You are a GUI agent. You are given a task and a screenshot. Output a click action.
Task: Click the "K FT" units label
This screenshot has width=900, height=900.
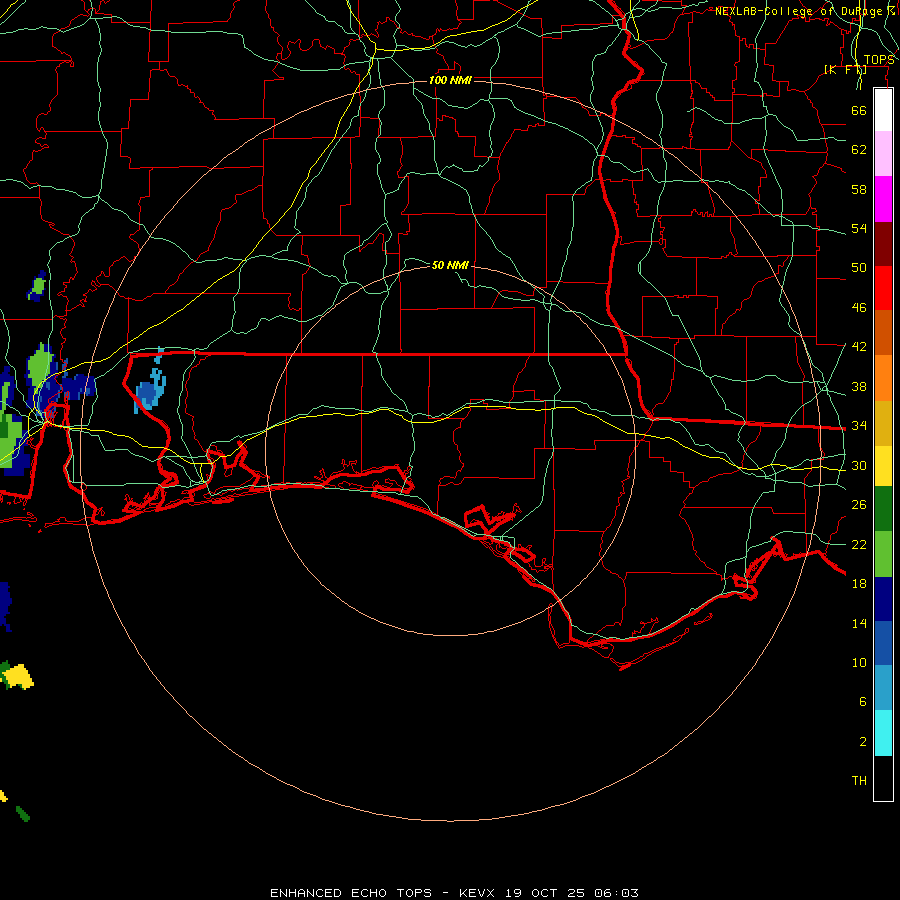(845, 70)
